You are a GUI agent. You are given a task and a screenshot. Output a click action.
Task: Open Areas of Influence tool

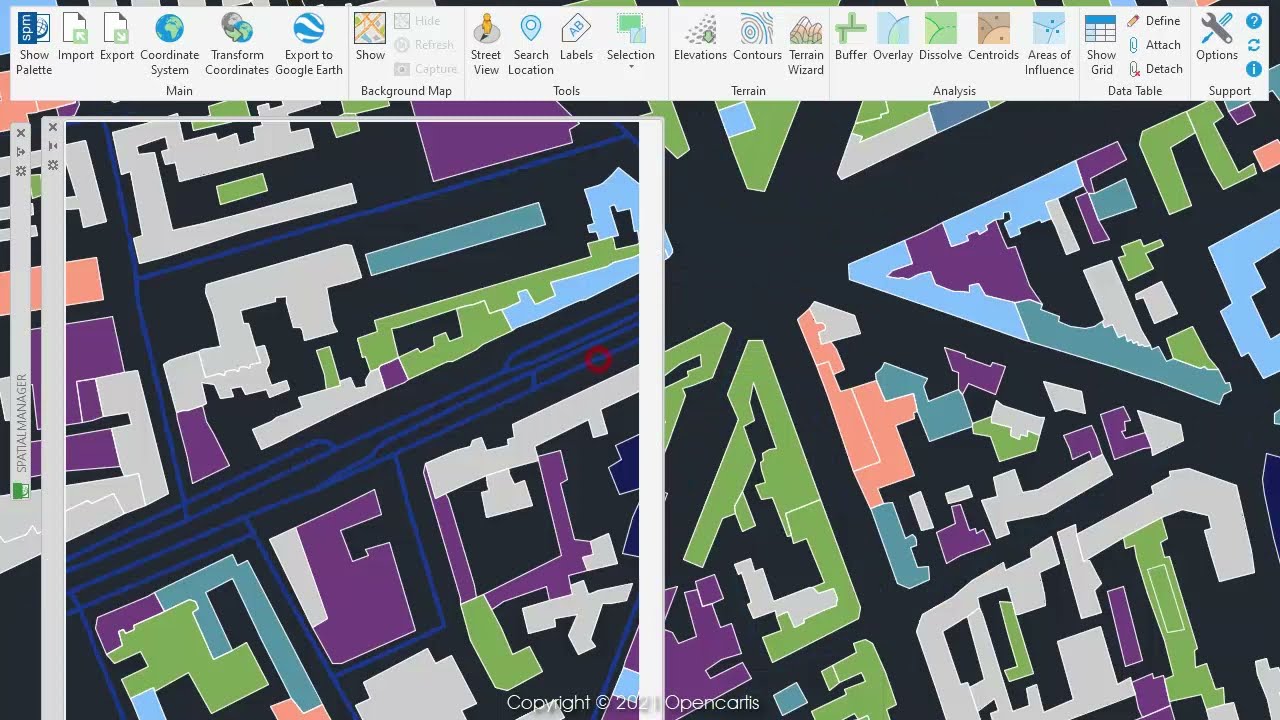(1049, 44)
